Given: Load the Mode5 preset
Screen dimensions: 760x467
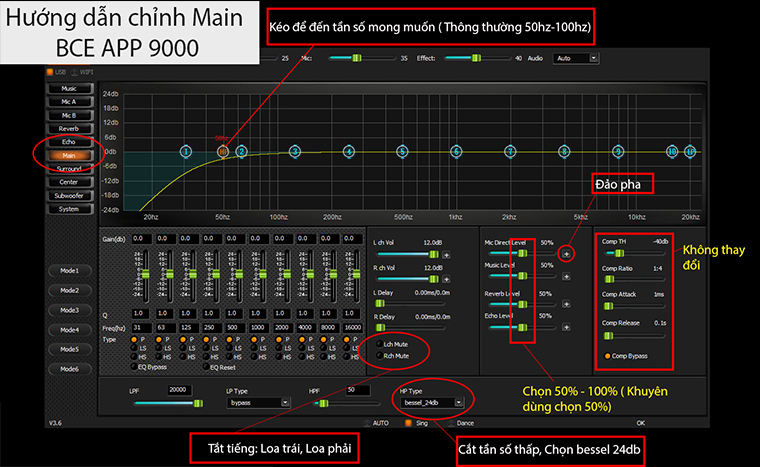Looking at the screenshot, I should click(x=69, y=349).
